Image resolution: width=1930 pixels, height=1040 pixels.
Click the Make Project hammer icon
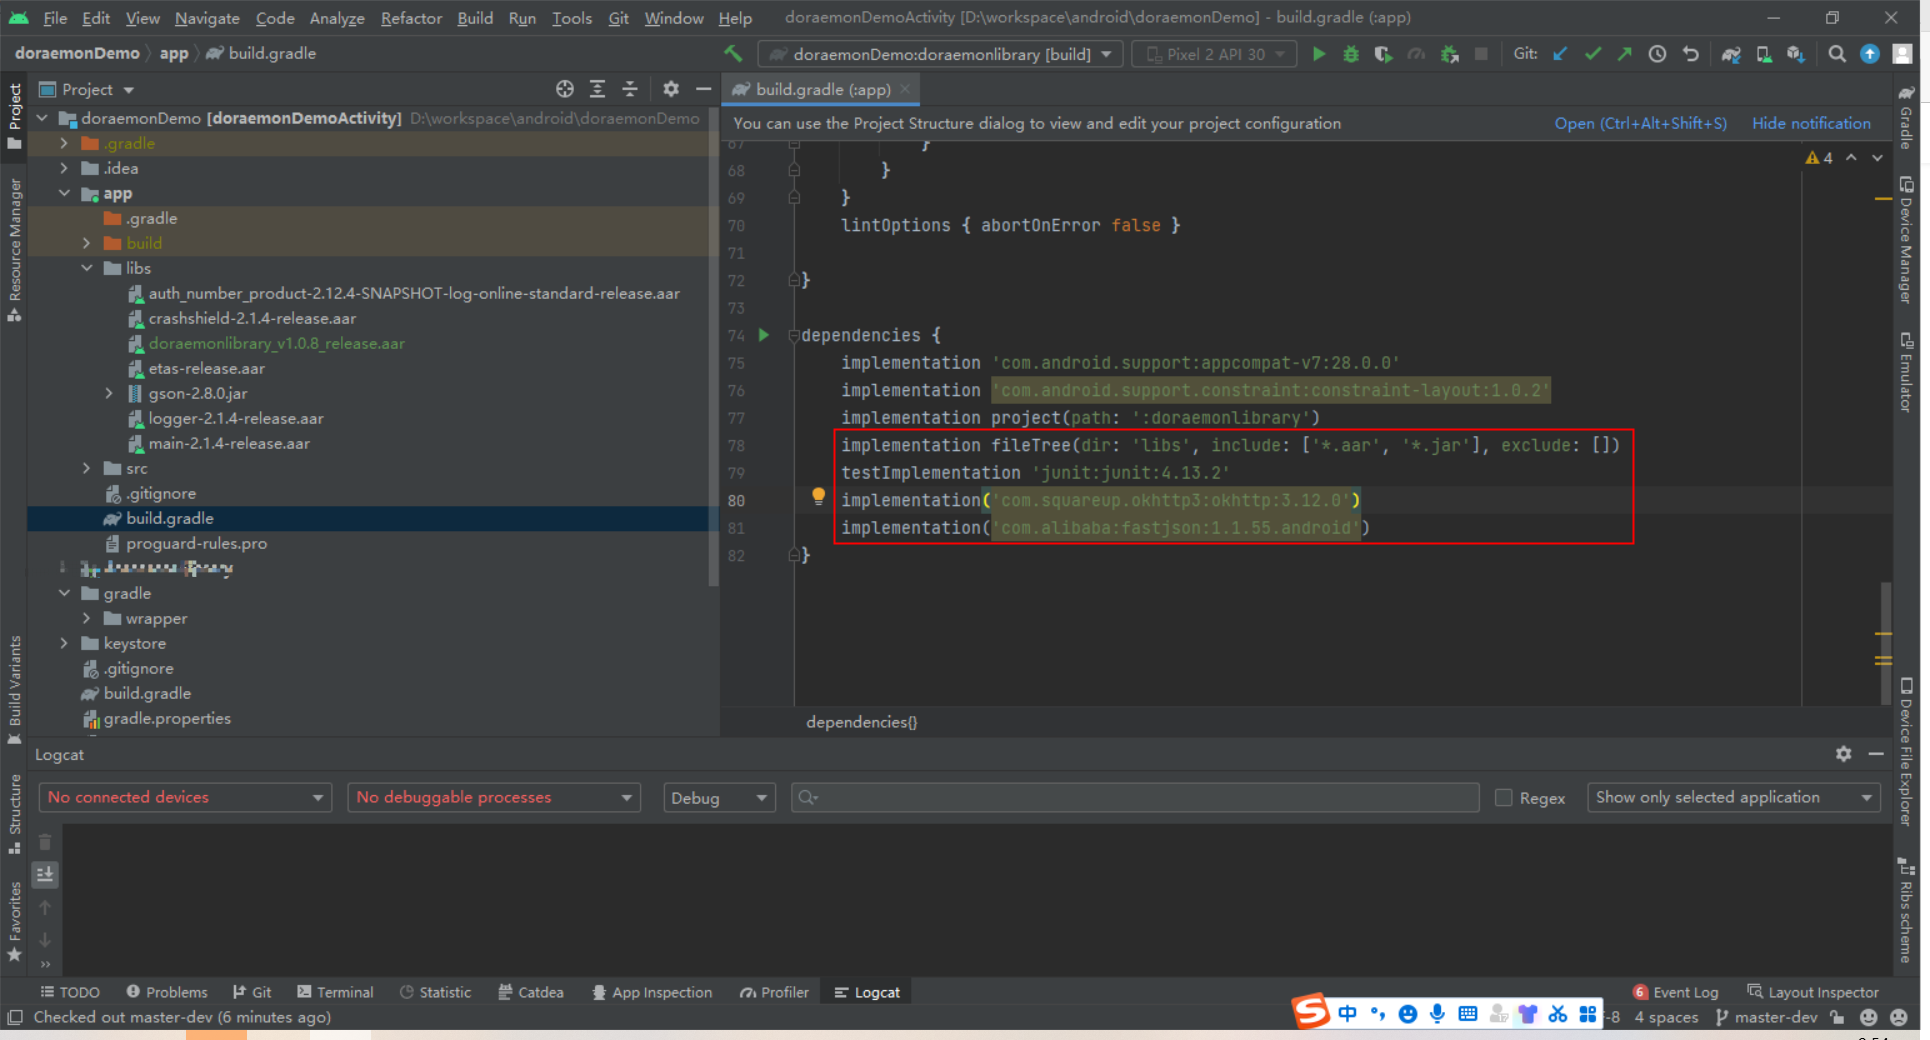(x=733, y=54)
